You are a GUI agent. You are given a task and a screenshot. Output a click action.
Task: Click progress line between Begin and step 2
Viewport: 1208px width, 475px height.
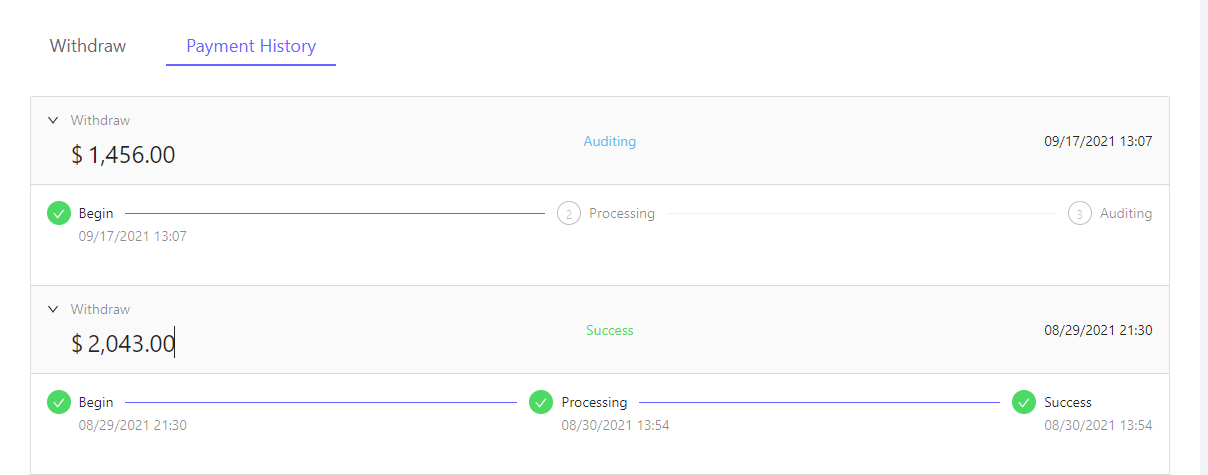pyautogui.click(x=335, y=213)
